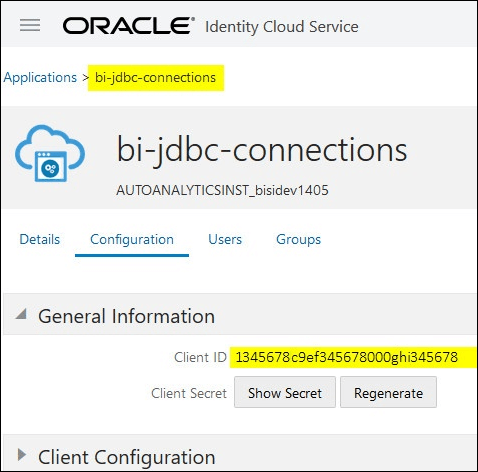The image size is (478, 472).
Task: Click the bi-jdbc-connections cloud application icon
Action: [50, 153]
